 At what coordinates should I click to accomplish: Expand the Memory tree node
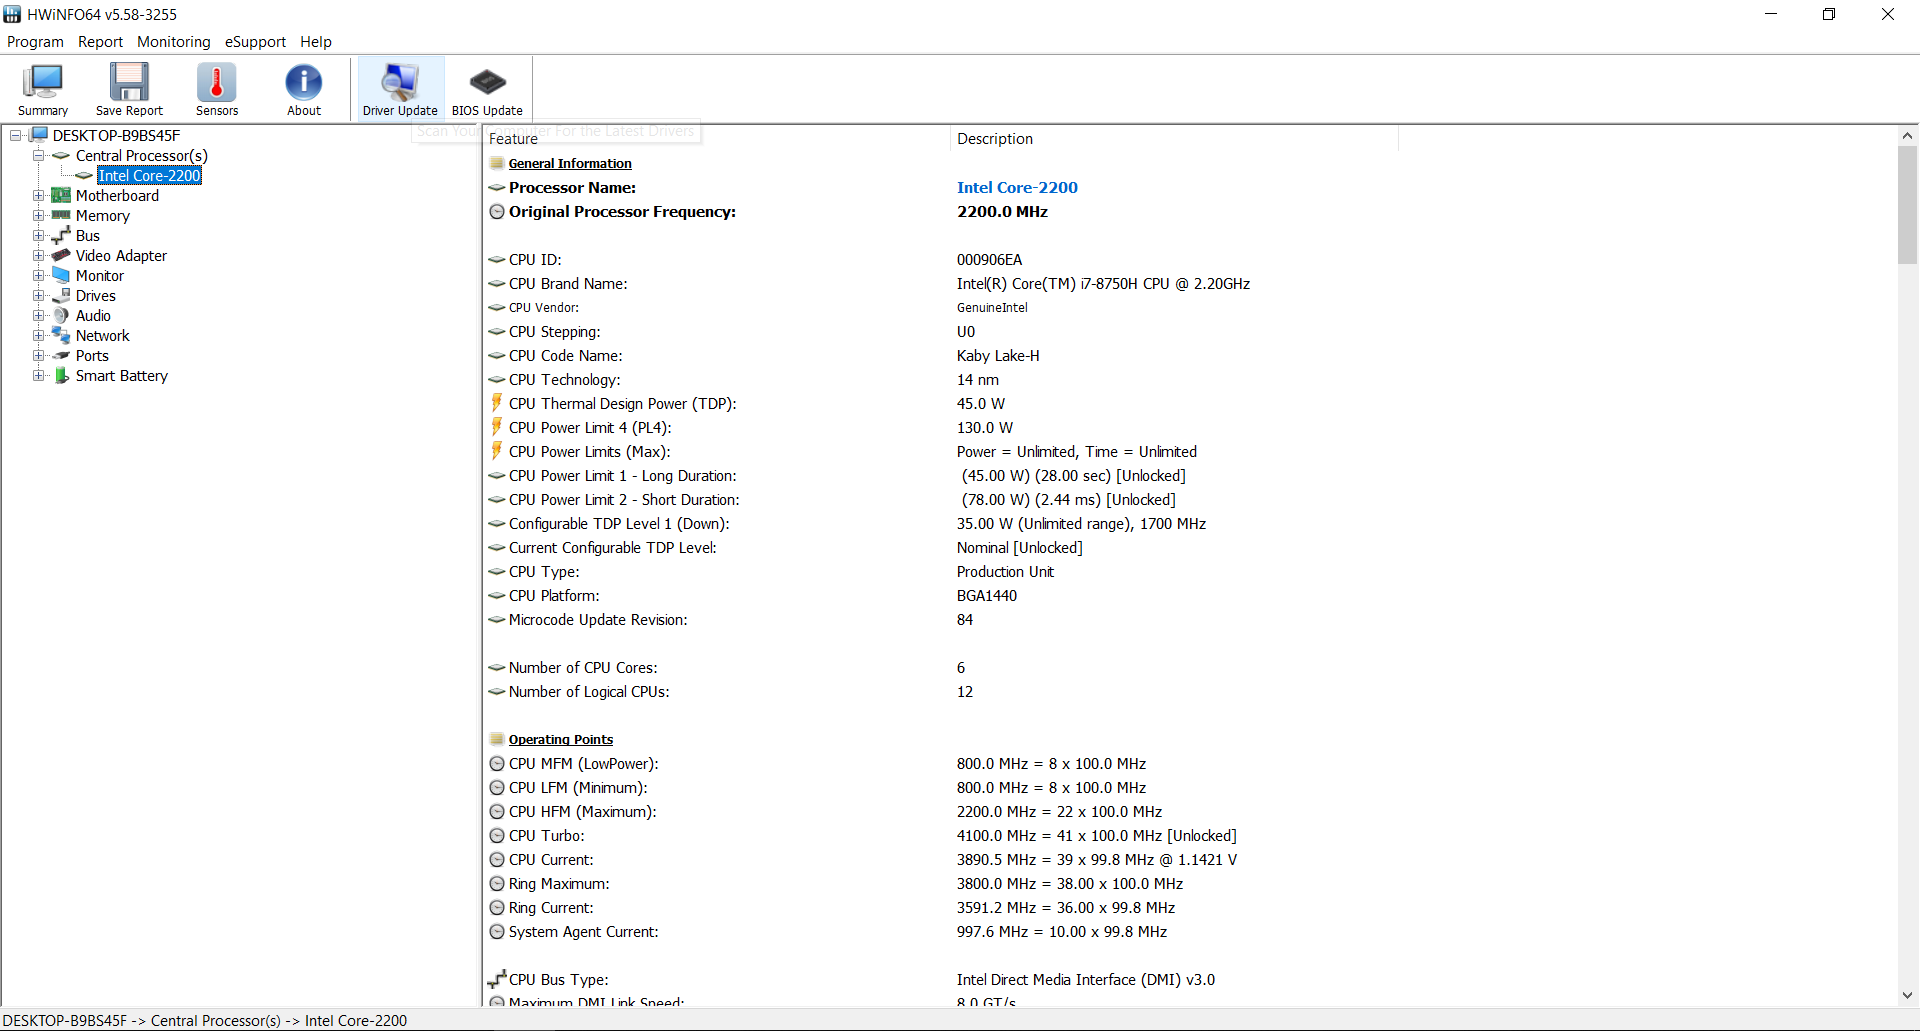38,215
